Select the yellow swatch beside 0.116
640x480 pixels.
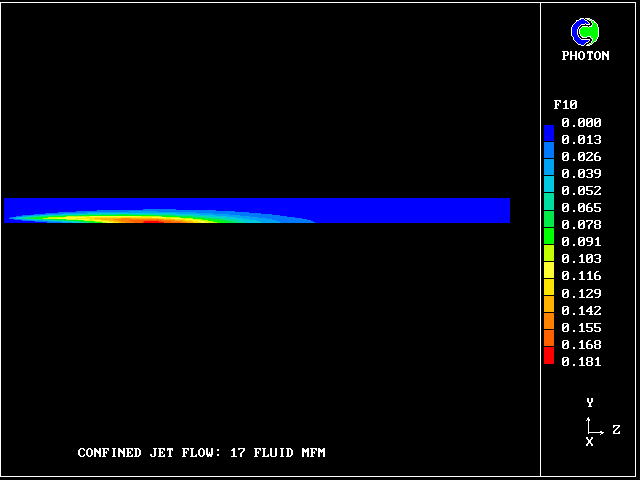(x=548, y=270)
